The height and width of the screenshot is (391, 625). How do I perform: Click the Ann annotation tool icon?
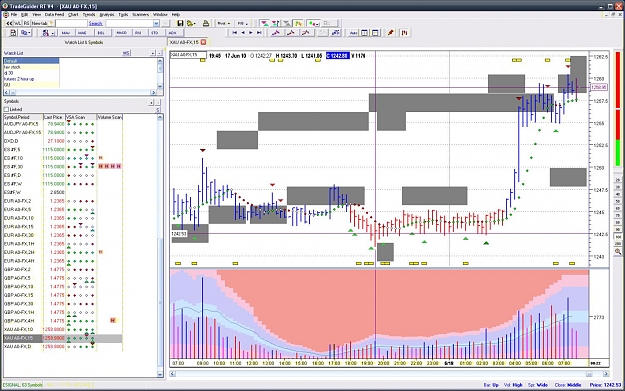[x=353, y=33]
